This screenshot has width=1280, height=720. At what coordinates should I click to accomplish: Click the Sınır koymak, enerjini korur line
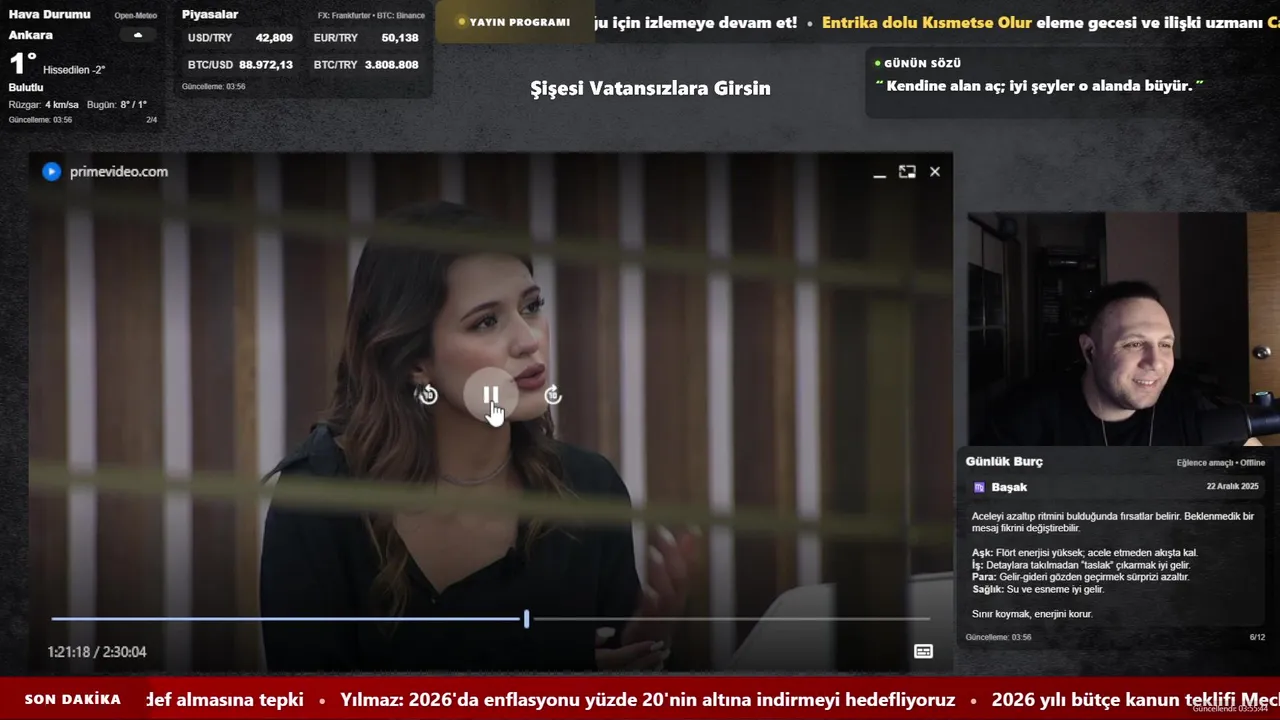point(1032,614)
